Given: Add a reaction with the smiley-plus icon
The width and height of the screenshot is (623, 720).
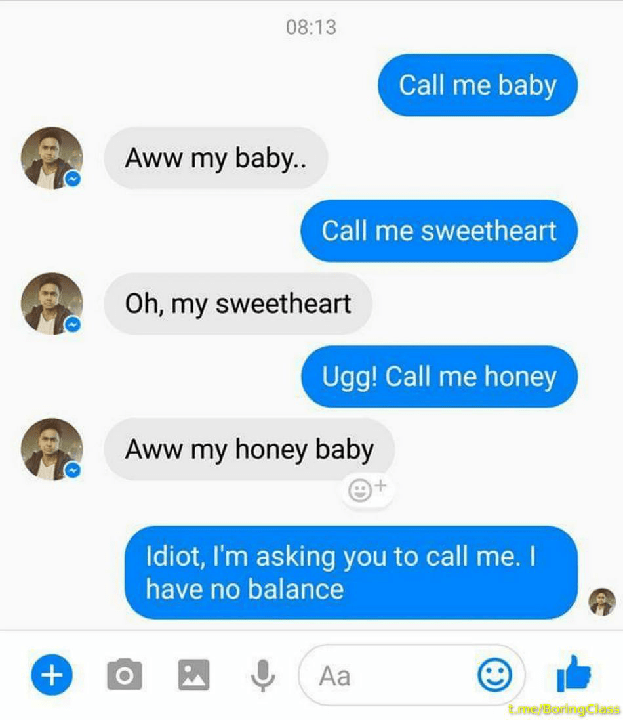Looking at the screenshot, I should point(367,490).
